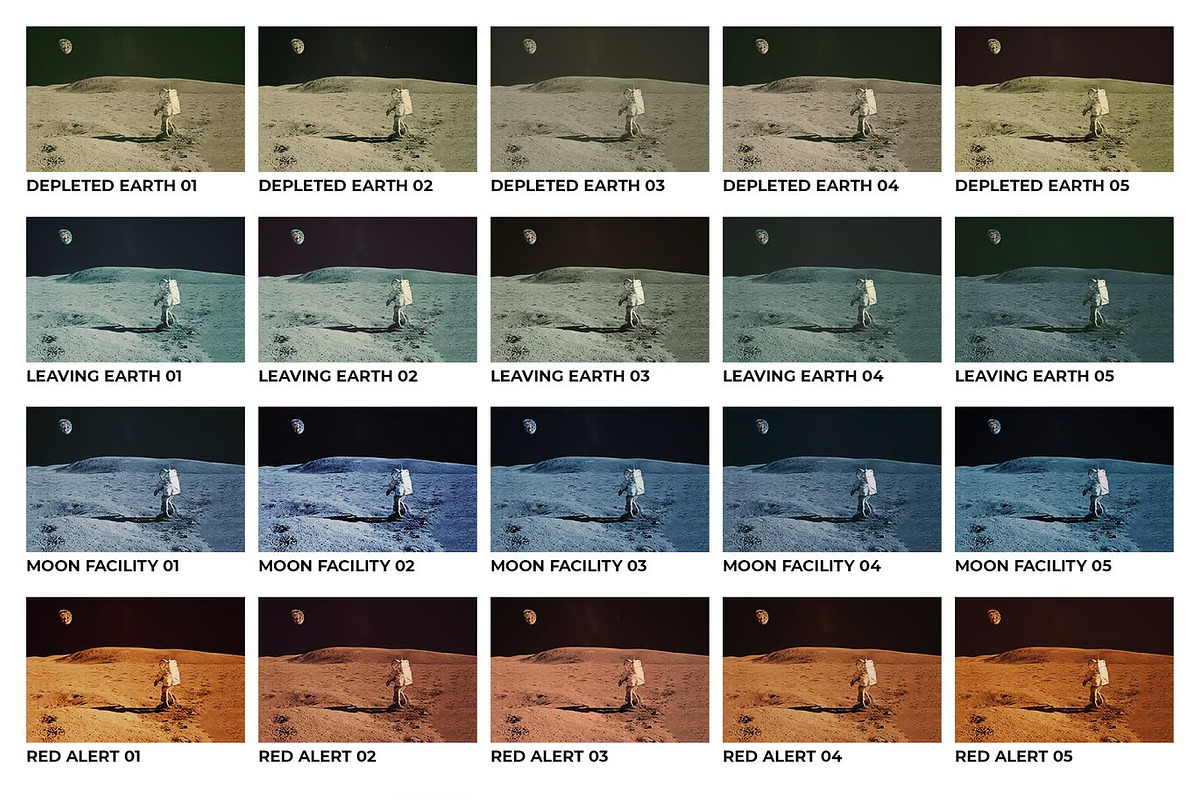Open the Leaving Earth 04 thumbnail

coord(832,289)
